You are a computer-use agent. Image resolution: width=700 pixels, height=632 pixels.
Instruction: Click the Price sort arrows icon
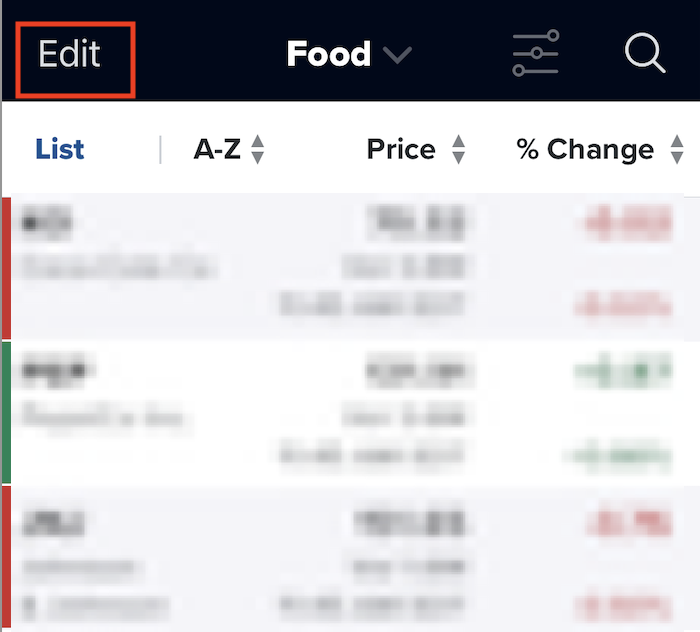coord(458,149)
